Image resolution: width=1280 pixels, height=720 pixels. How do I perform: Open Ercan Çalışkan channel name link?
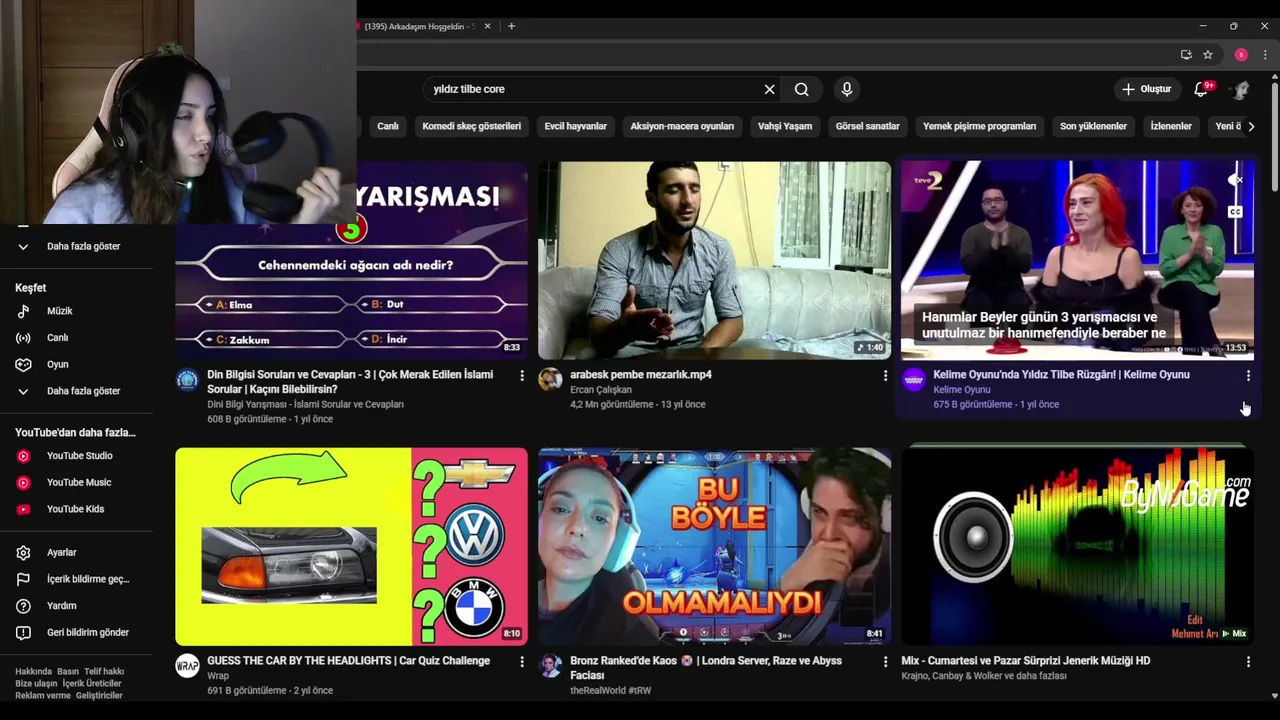pyautogui.click(x=601, y=390)
